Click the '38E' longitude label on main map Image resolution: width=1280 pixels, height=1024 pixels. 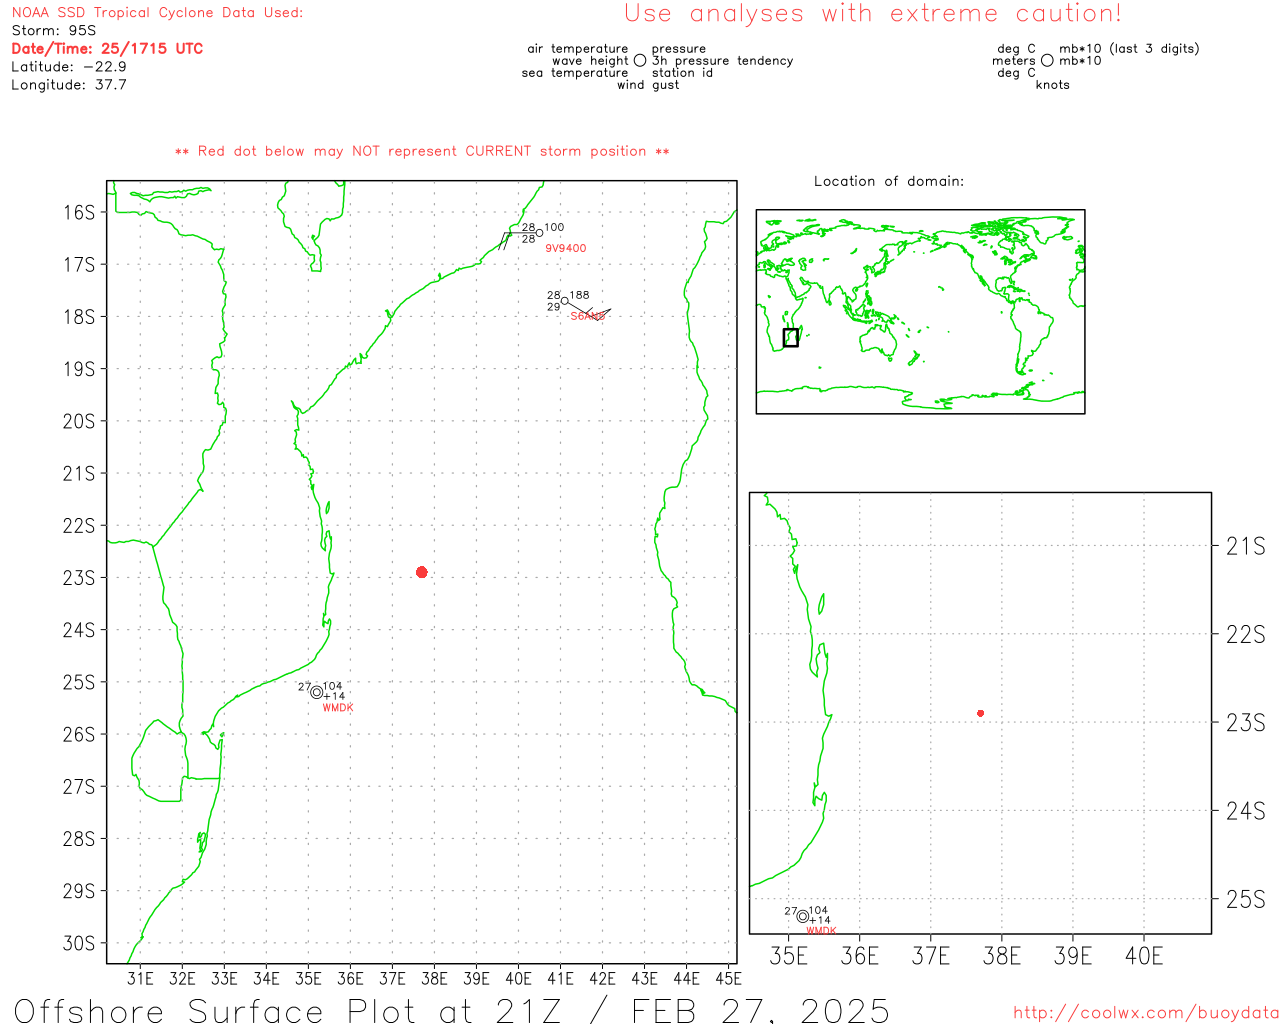pos(434,979)
